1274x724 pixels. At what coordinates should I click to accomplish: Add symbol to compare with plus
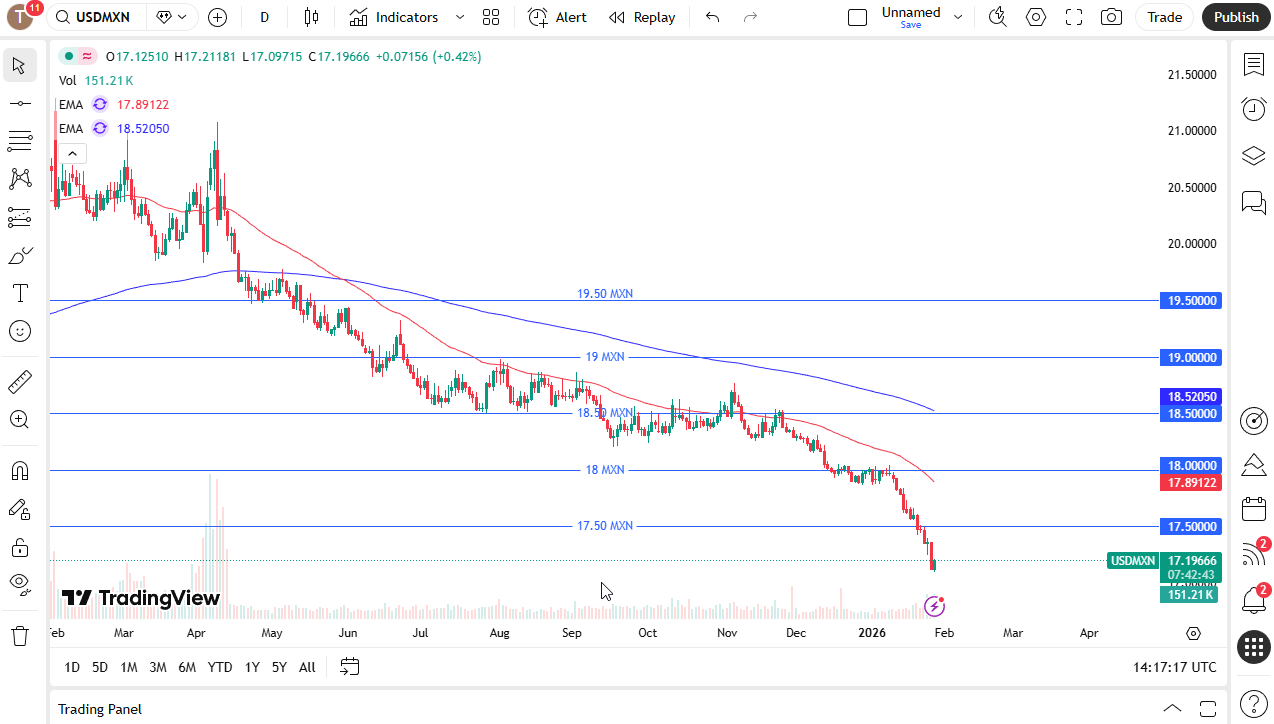point(218,17)
